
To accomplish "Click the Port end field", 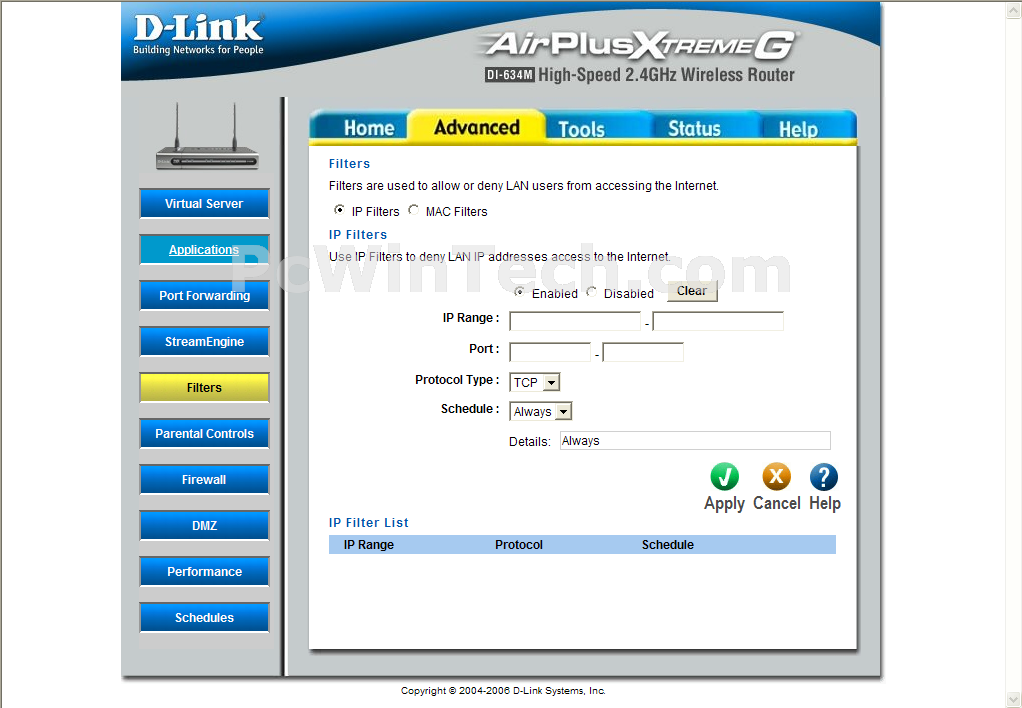I will point(643,352).
